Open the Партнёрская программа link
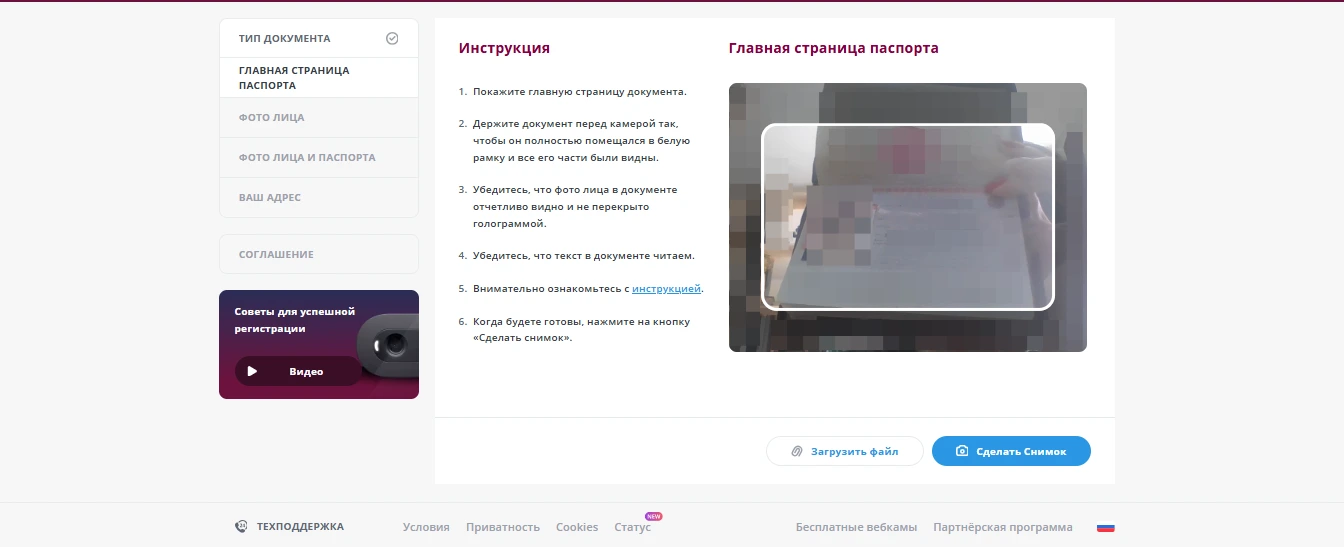Screen dimensions: 1344x547 point(1003,528)
